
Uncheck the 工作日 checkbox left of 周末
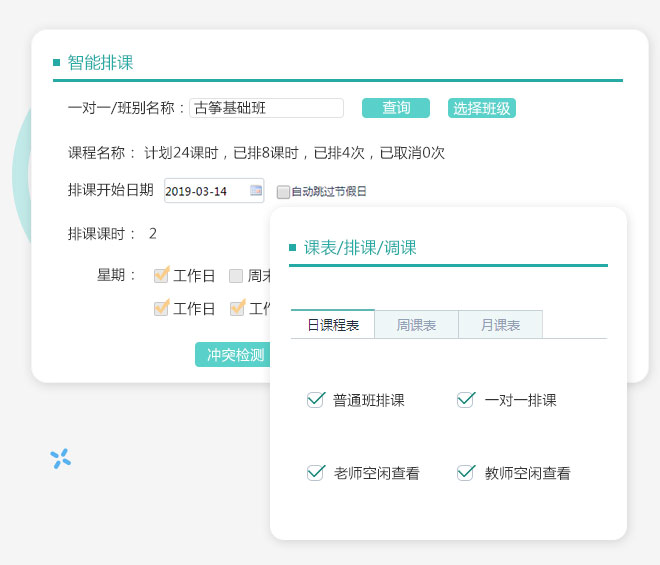[161, 275]
